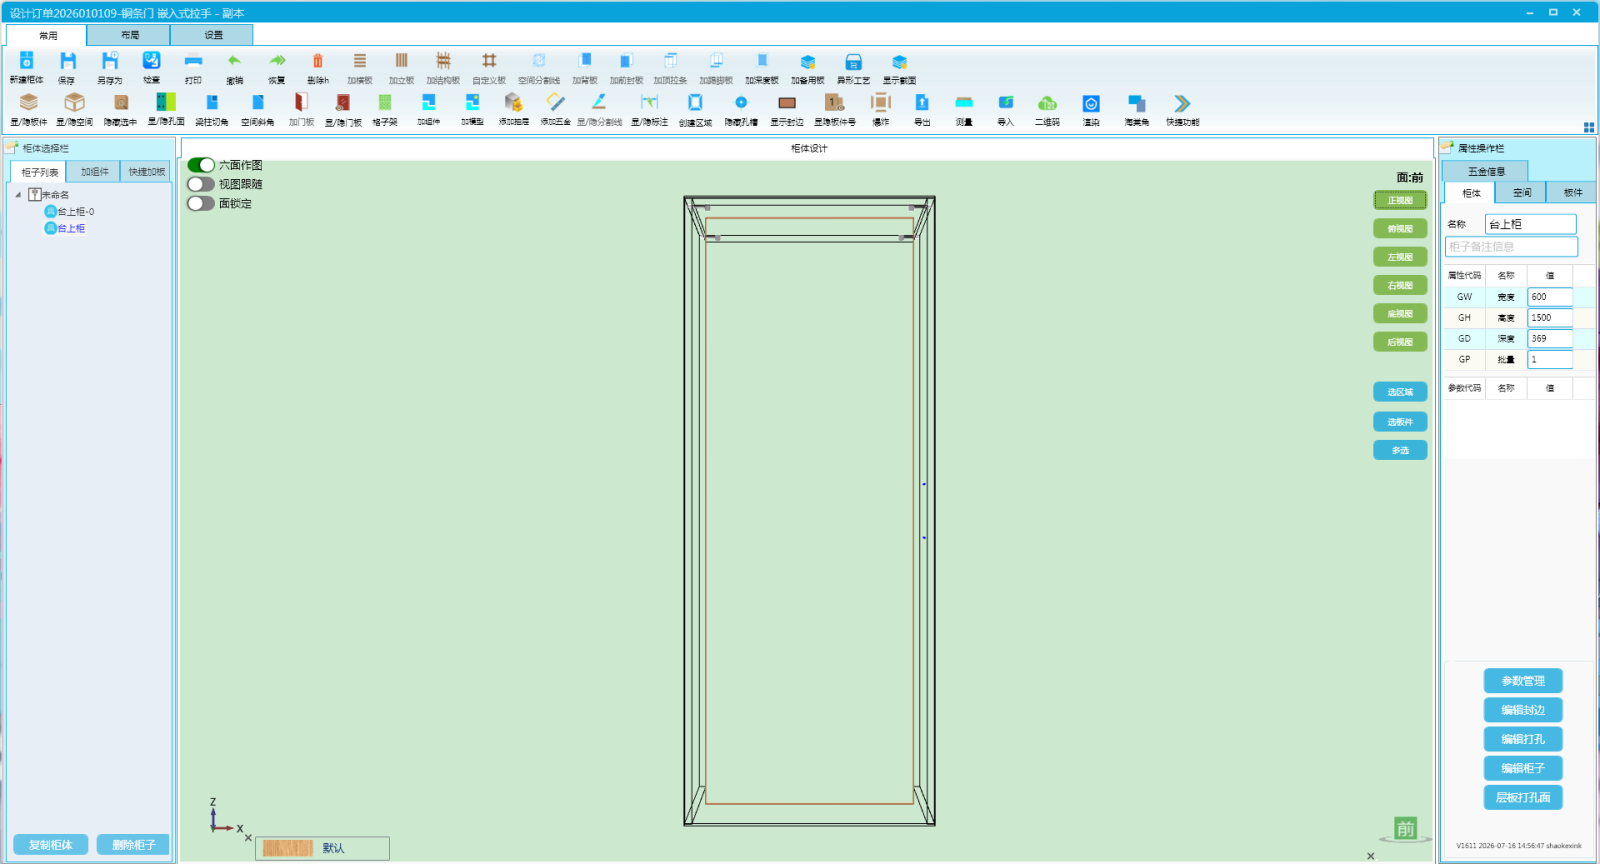1600x864 pixels.
Task: Click the 新建柜体 (new cabinet) icon
Action: click(27, 61)
